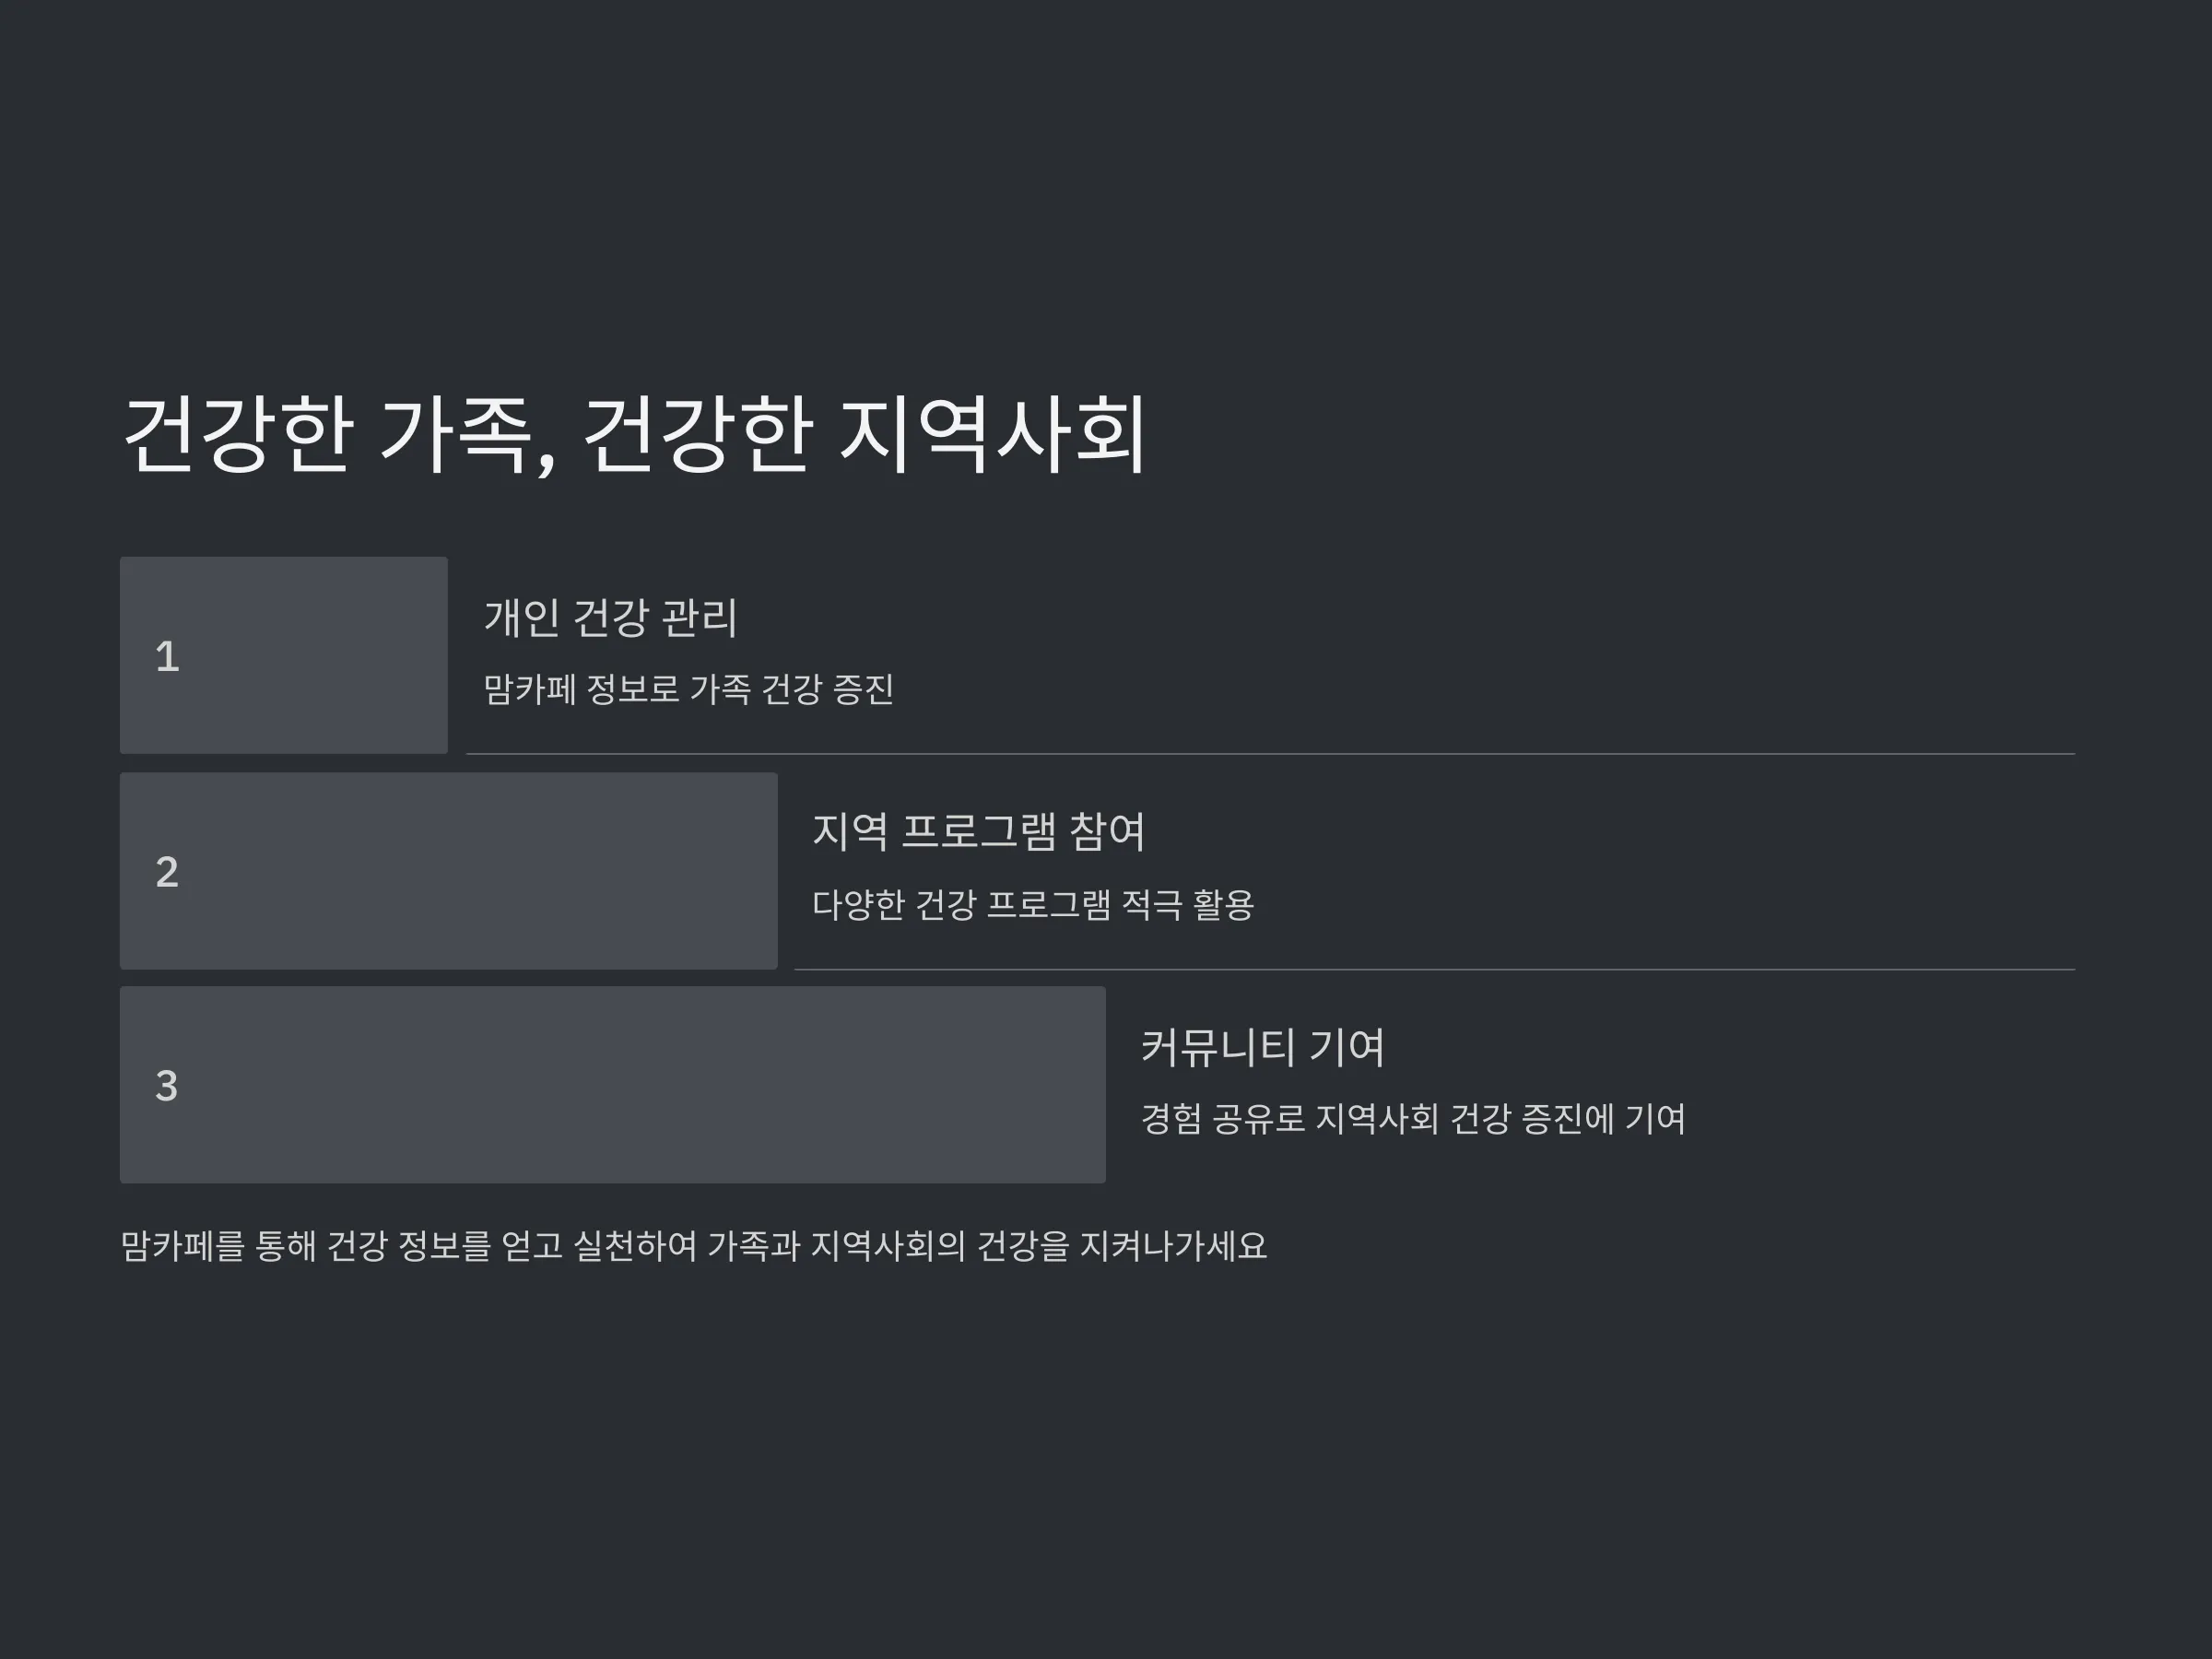Click the number 2 label
The image size is (2212, 1659).
[167, 872]
